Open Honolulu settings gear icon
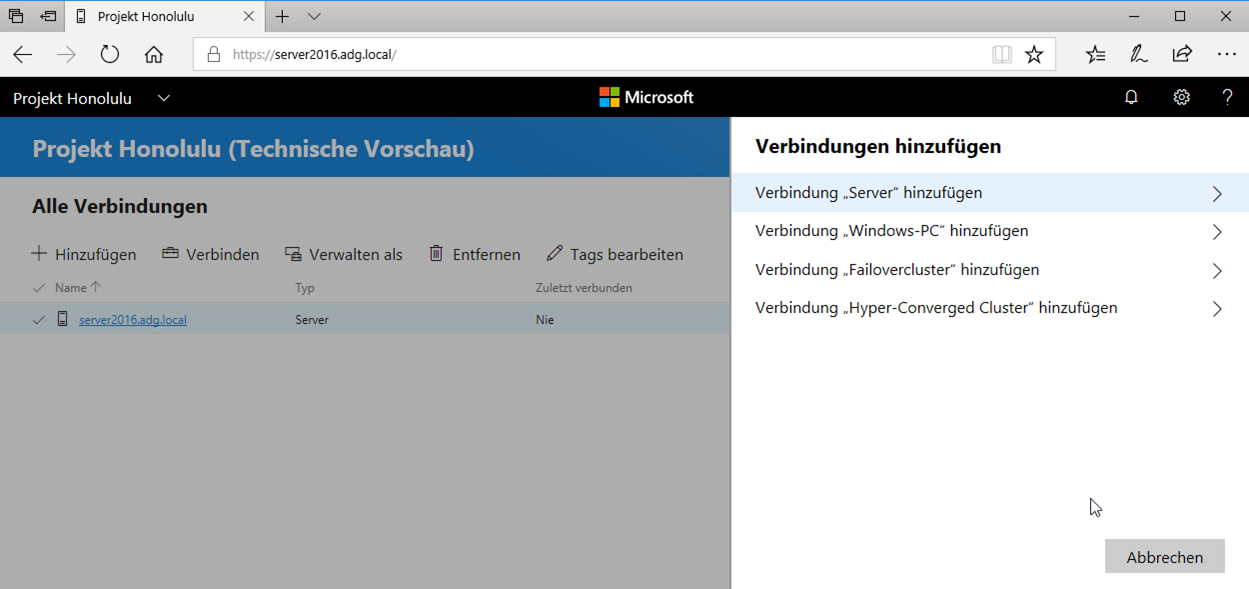Image resolution: width=1249 pixels, height=589 pixels. click(1181, 97)
